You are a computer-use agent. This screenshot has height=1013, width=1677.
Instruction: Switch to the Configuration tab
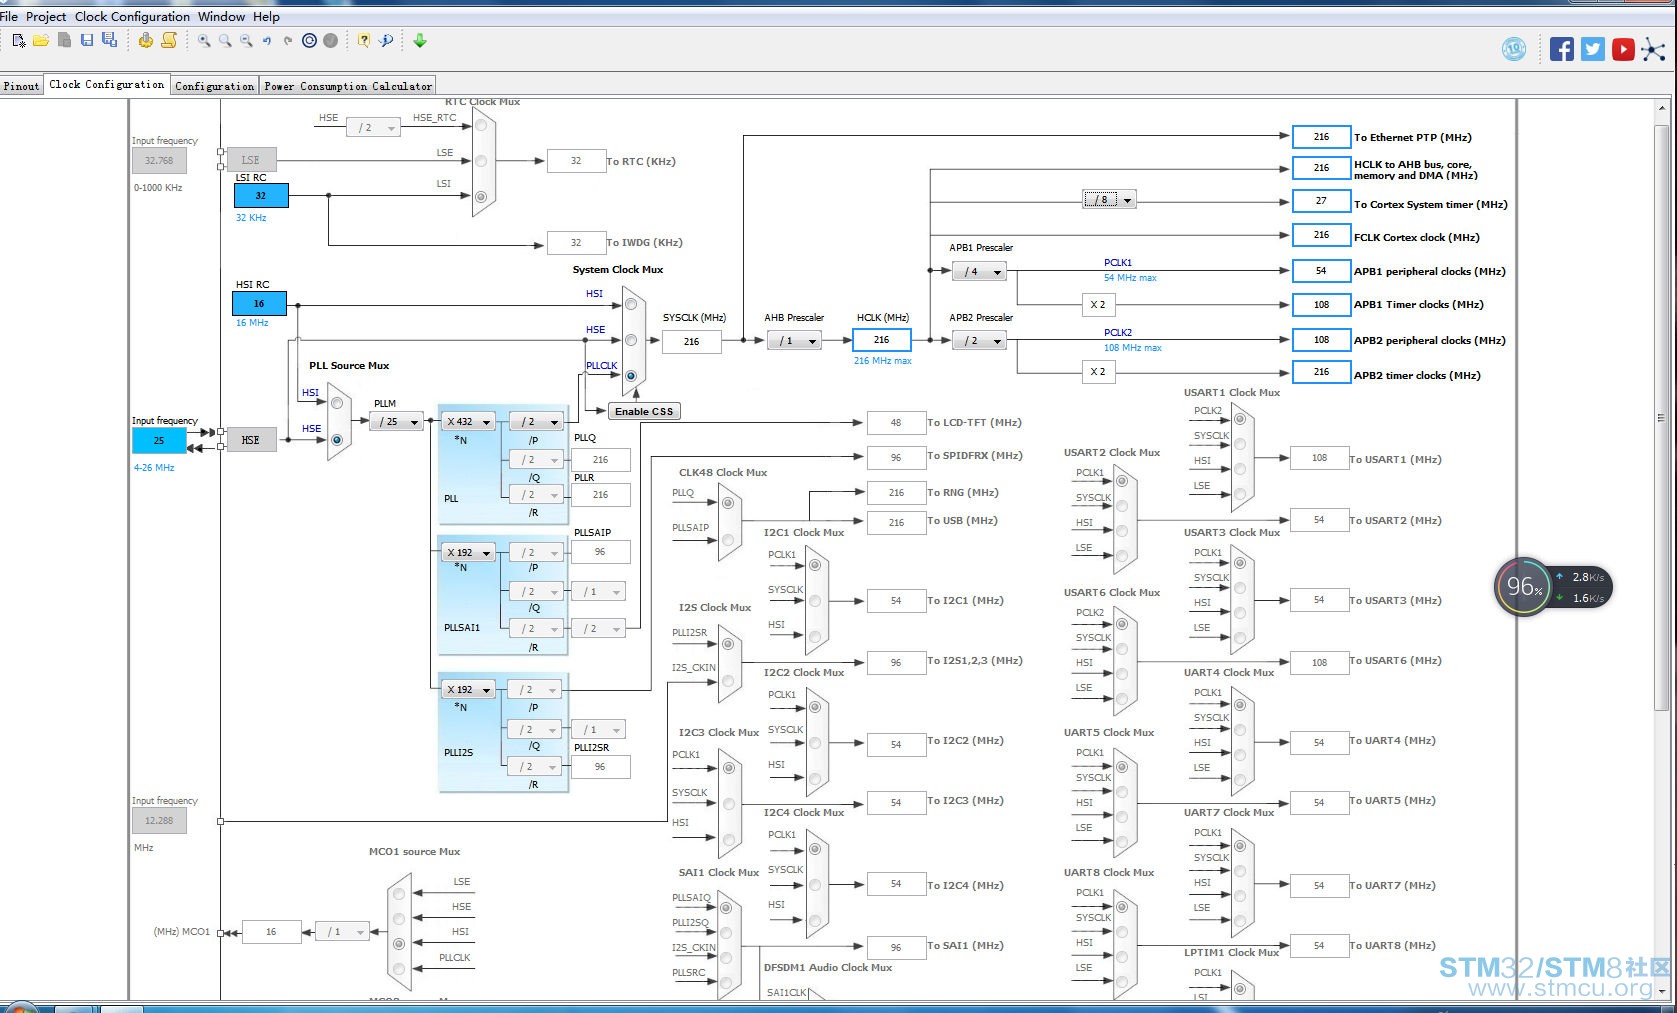214,86
